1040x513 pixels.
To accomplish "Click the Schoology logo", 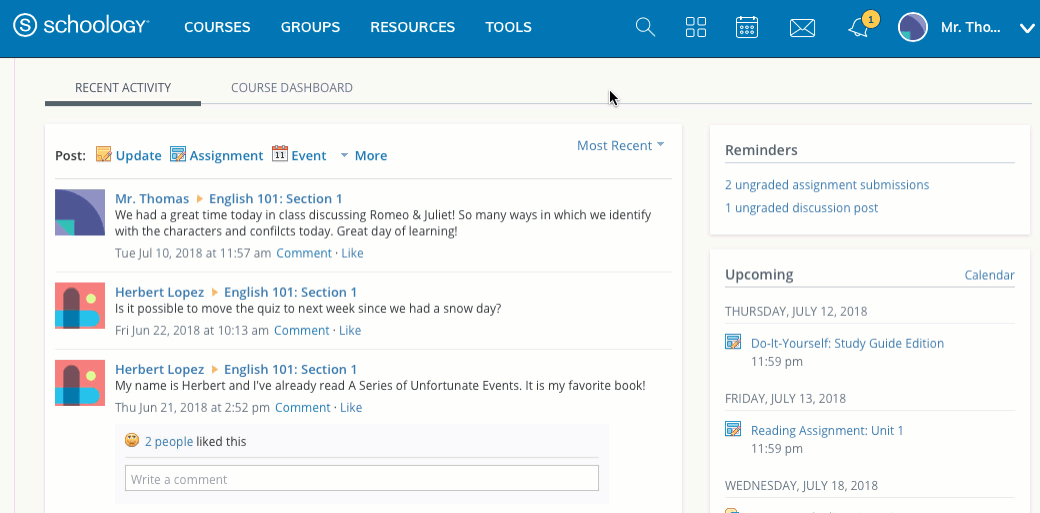I will click(x=81, y=27).
